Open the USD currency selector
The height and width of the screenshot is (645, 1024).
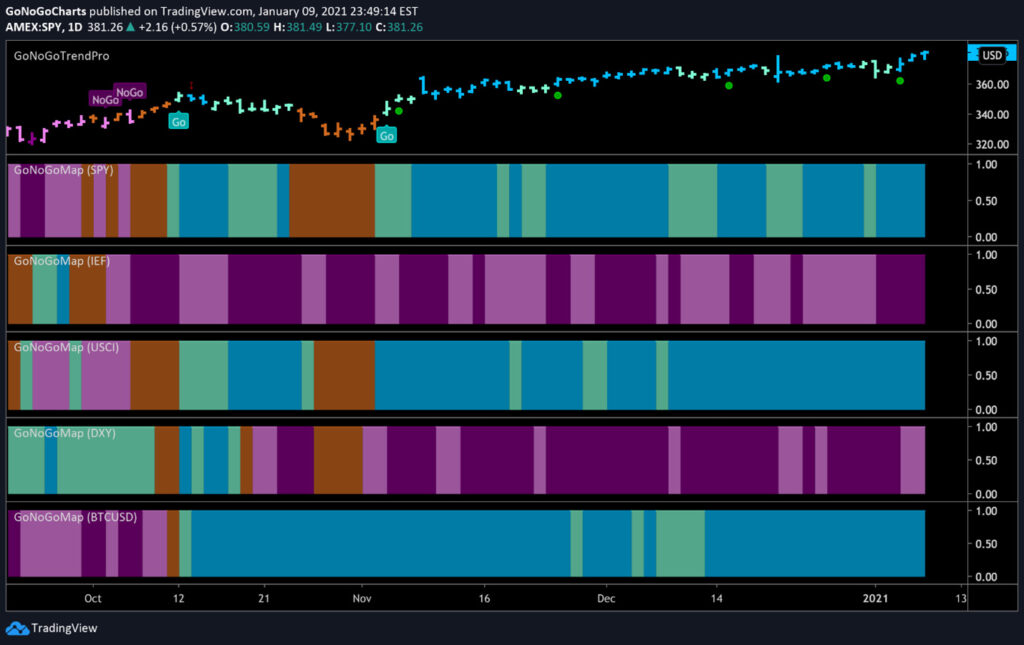coord(992,55)
